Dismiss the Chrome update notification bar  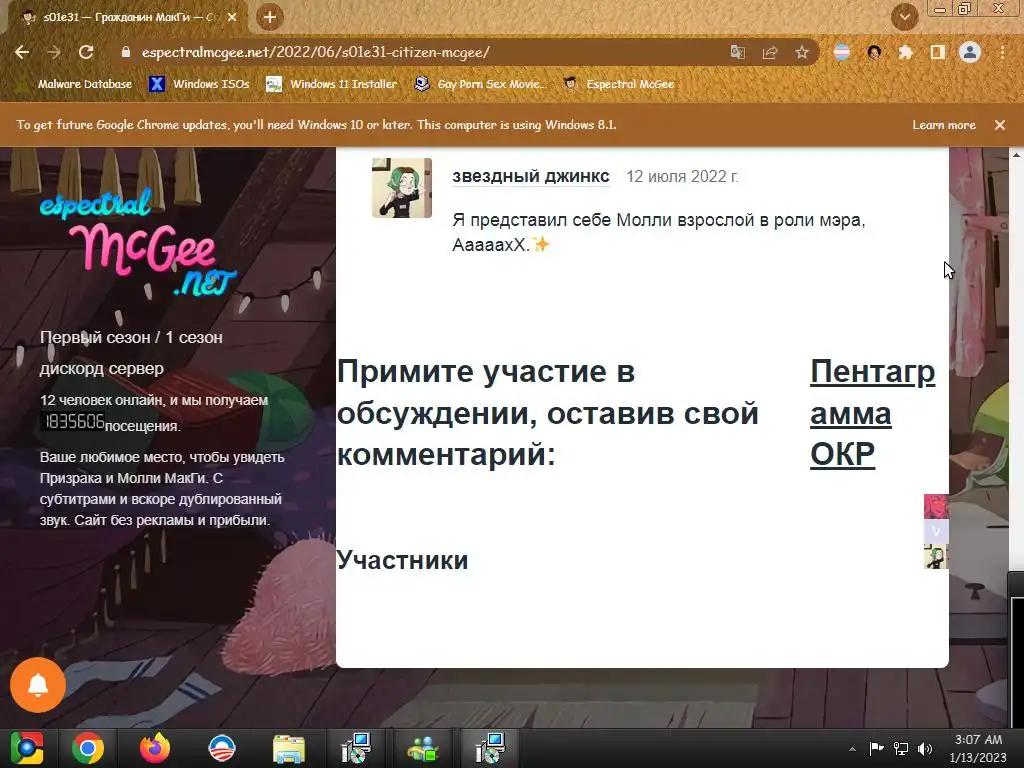1000,125
